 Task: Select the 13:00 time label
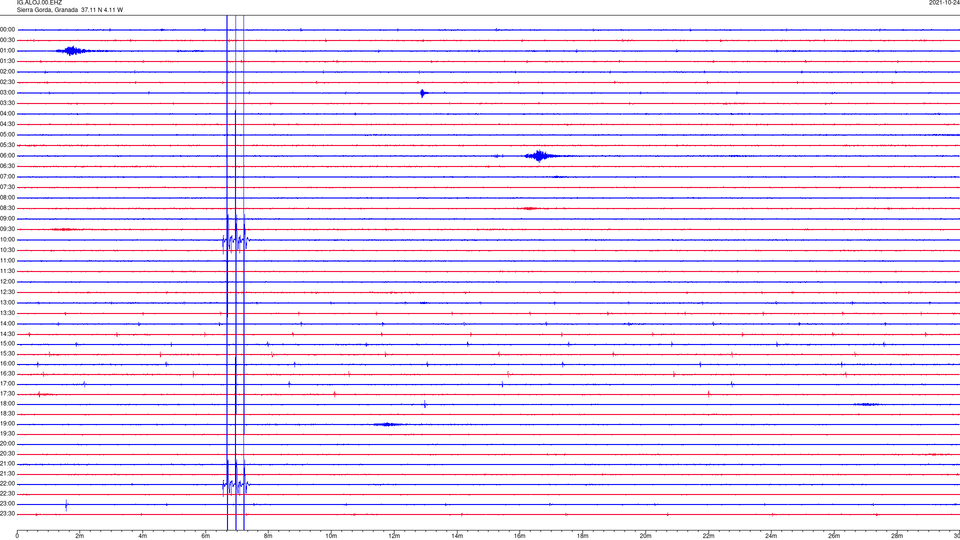[7, 302]
